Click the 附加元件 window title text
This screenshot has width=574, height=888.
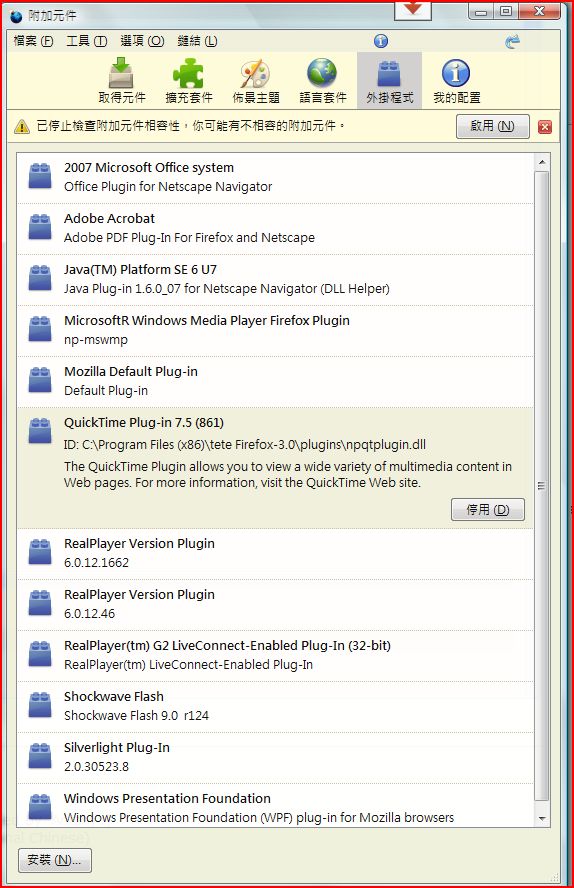pos(52,16)
